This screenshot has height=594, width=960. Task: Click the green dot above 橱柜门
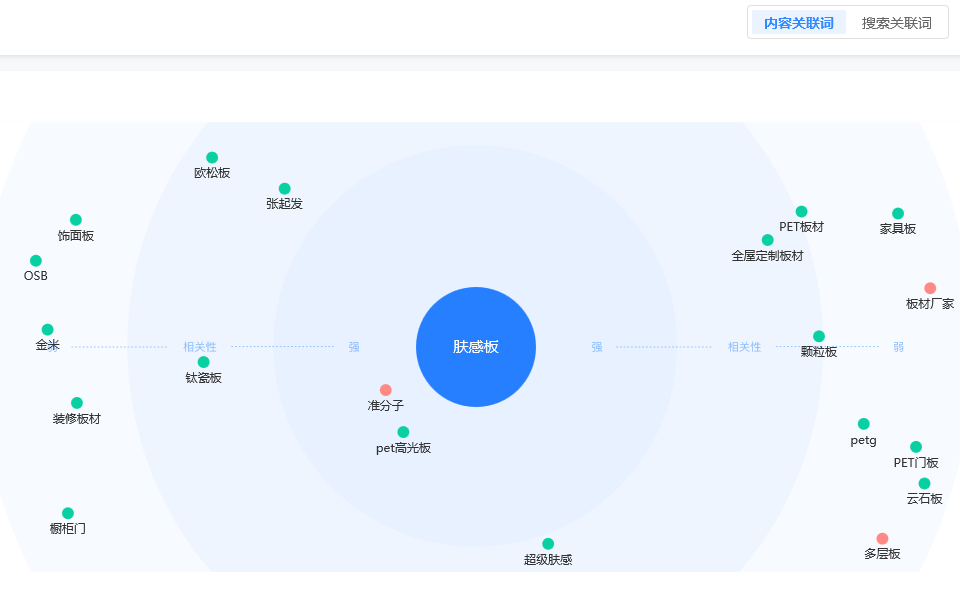68,513
